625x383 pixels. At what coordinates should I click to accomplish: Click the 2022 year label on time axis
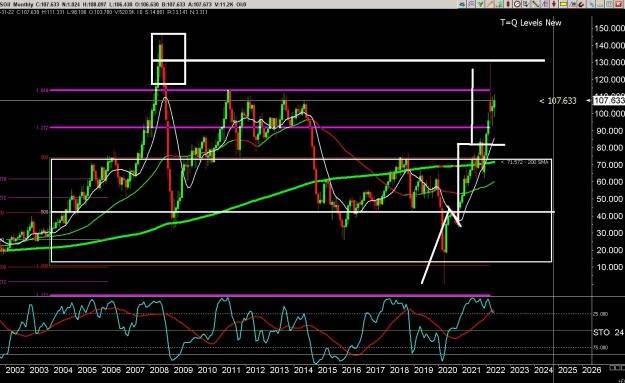(x=495, y=370)
